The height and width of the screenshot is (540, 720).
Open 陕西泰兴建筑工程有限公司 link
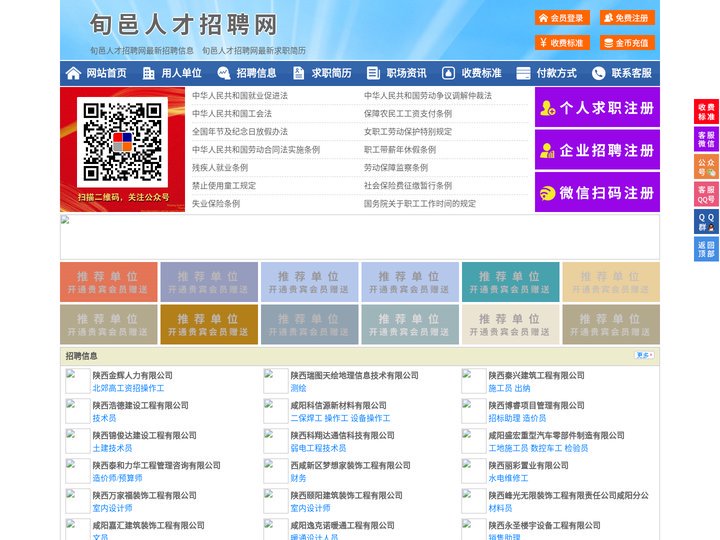(x=537, y=375)
